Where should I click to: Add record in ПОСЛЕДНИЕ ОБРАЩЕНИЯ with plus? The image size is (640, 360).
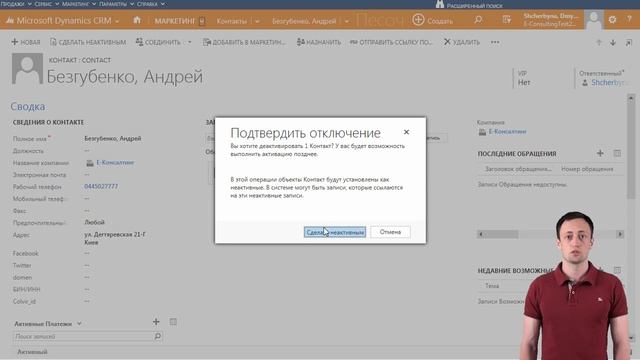point(600,153)
